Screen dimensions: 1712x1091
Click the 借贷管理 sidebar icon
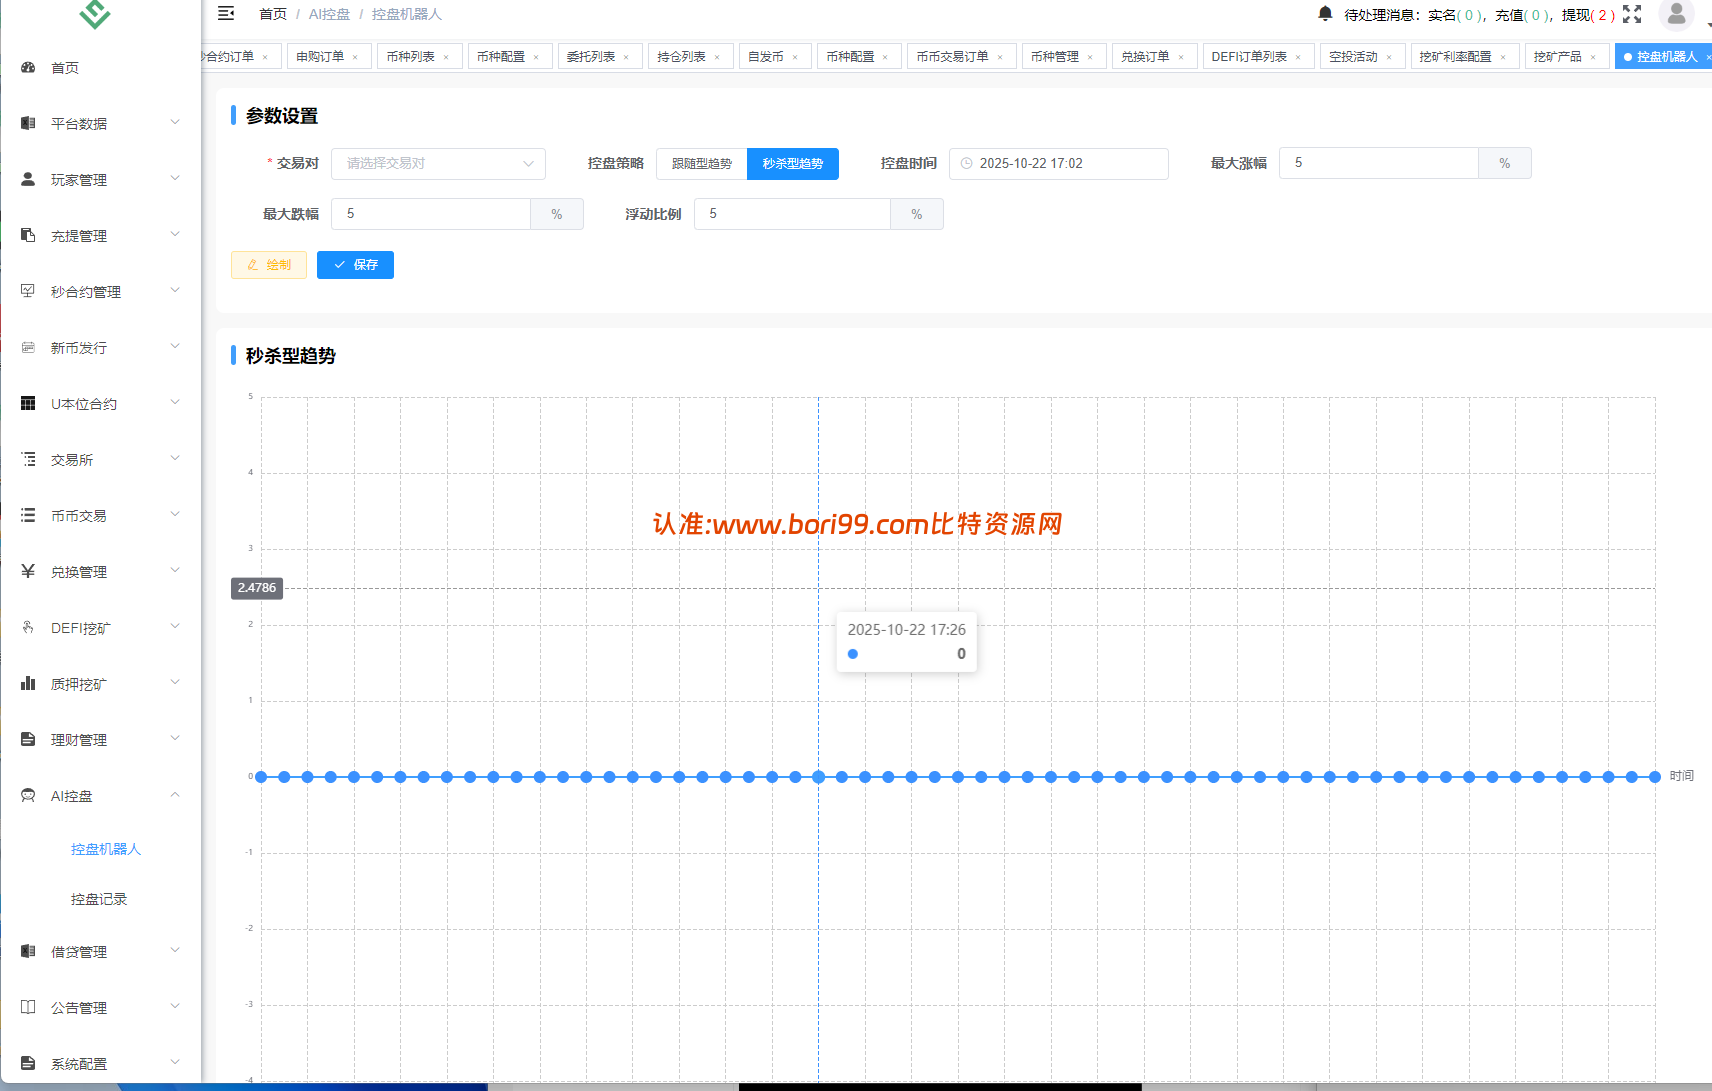(28, 951)
